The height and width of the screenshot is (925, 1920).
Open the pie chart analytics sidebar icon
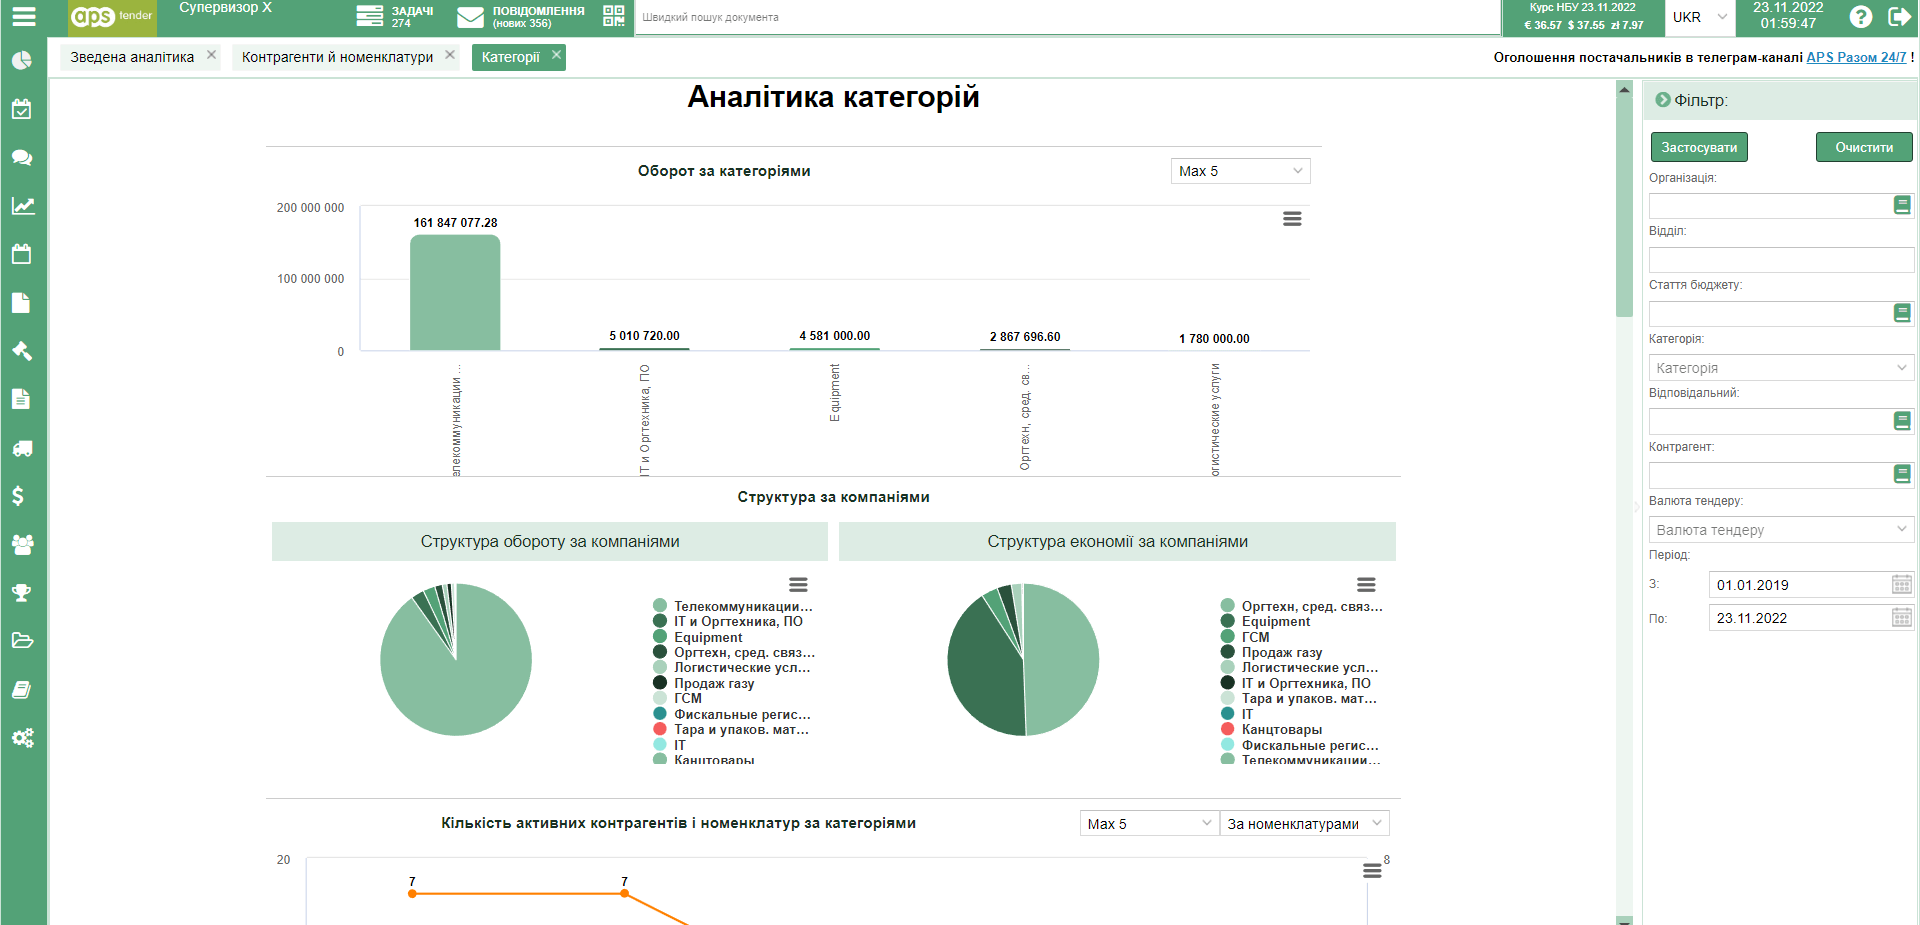pyautogui.click(x=22, y=60)
